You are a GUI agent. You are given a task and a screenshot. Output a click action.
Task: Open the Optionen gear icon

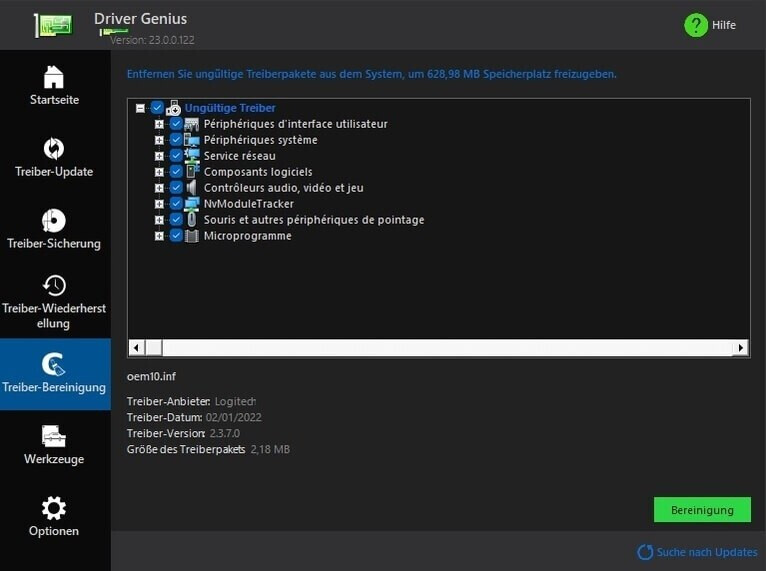click(x=54, y=508)
